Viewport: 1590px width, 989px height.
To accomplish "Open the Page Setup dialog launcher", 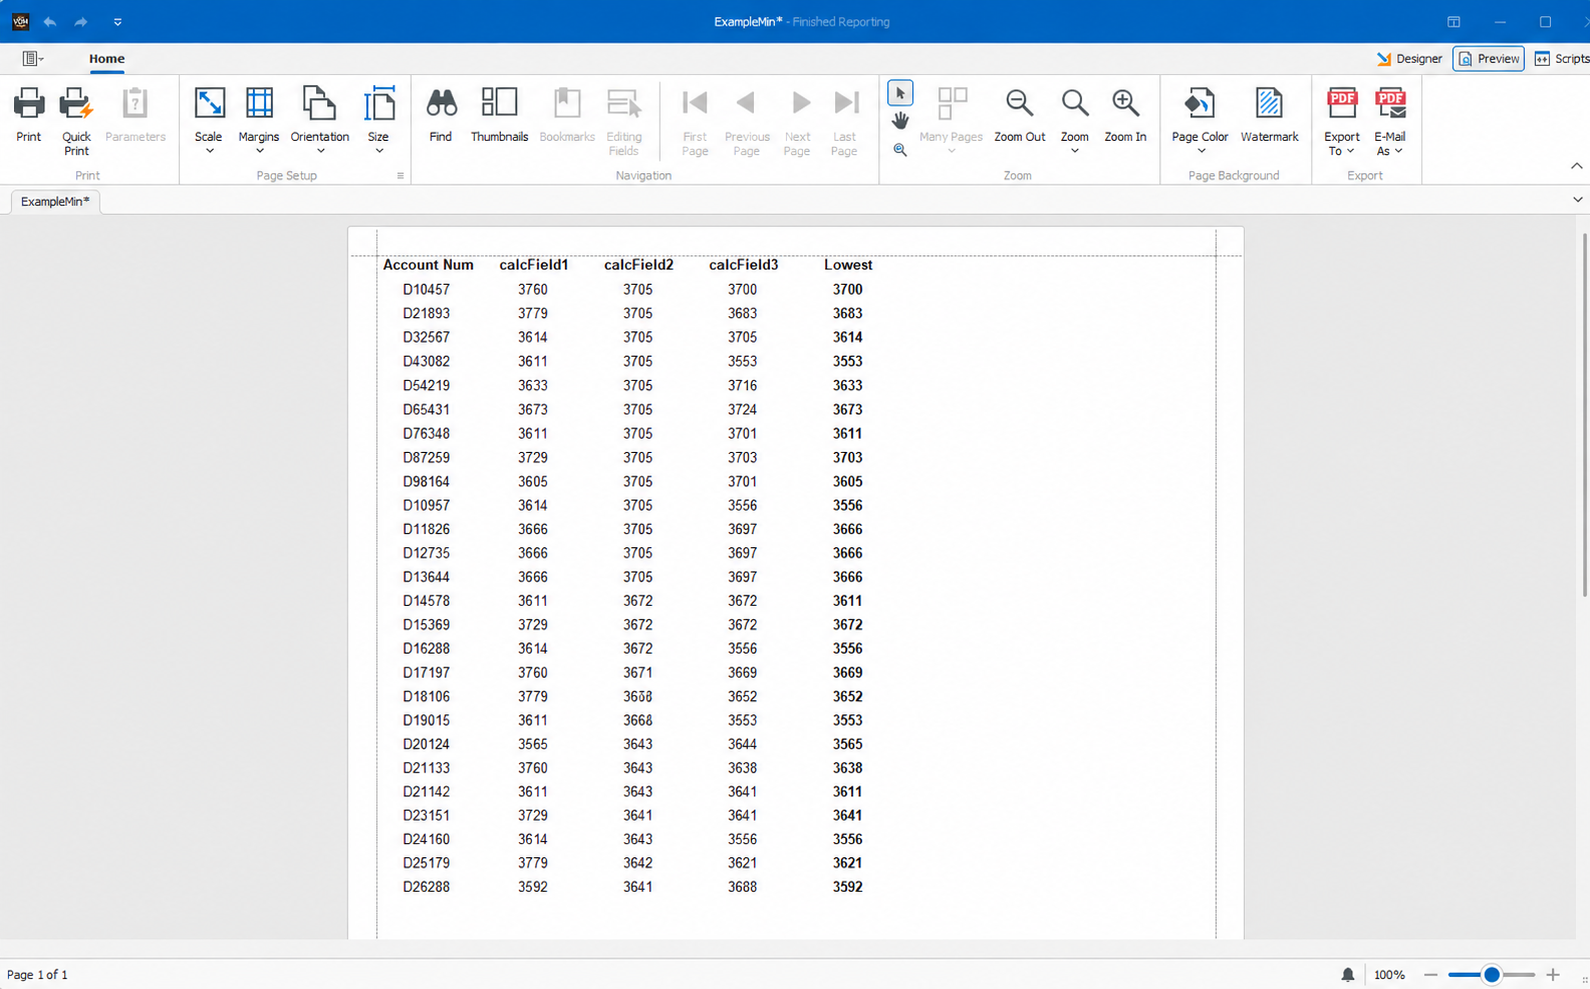I will click(x=400, y=176).
